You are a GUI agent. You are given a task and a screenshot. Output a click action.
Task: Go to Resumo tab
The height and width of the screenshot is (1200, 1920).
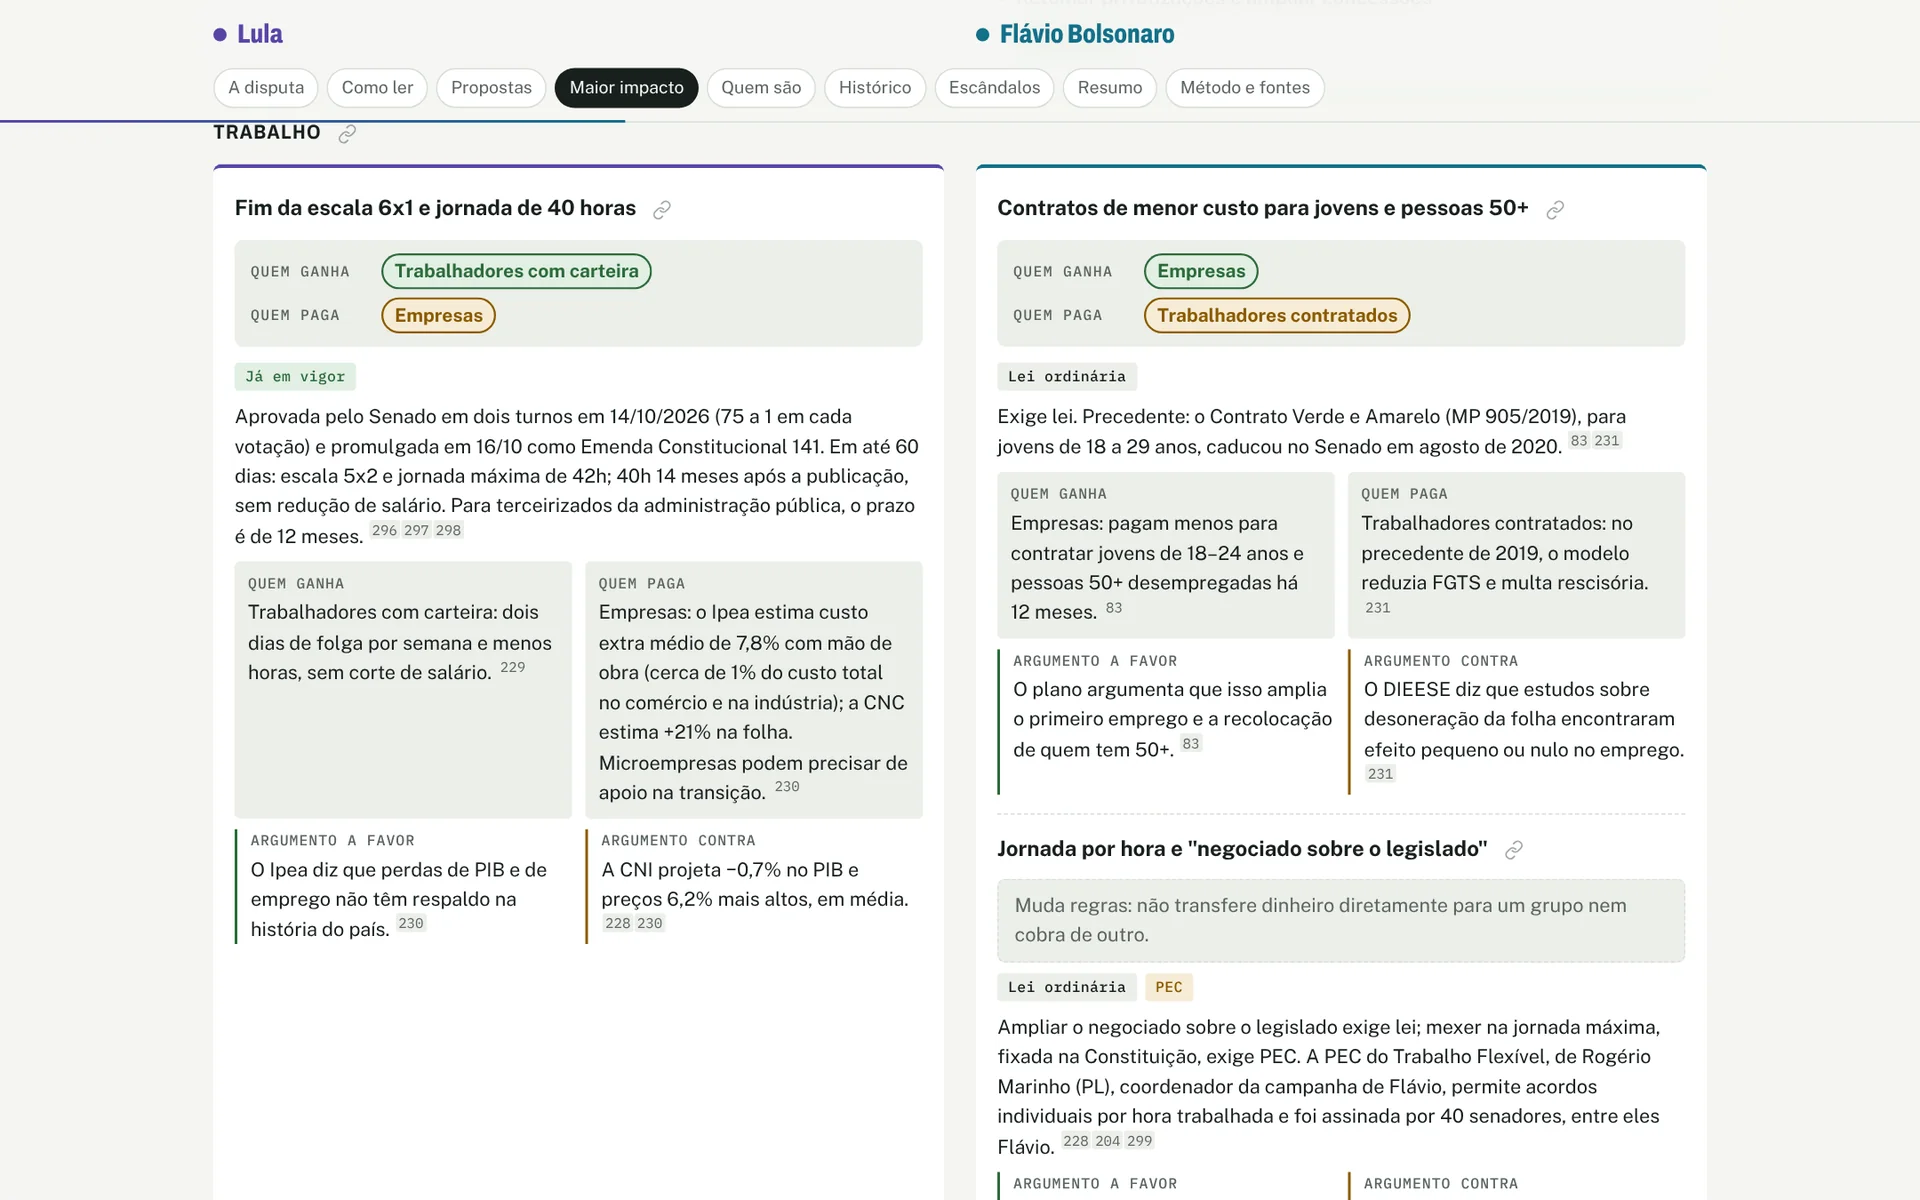point(1110,88)
